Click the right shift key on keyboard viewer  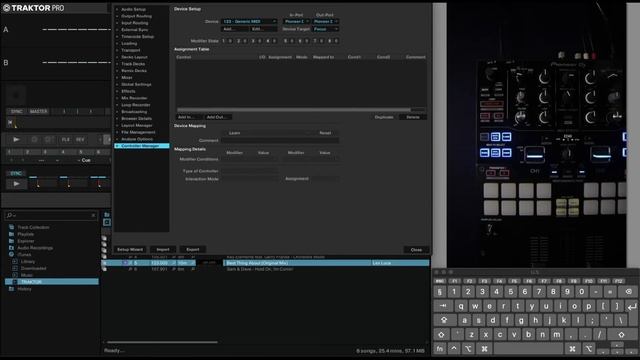pos(622,334)
